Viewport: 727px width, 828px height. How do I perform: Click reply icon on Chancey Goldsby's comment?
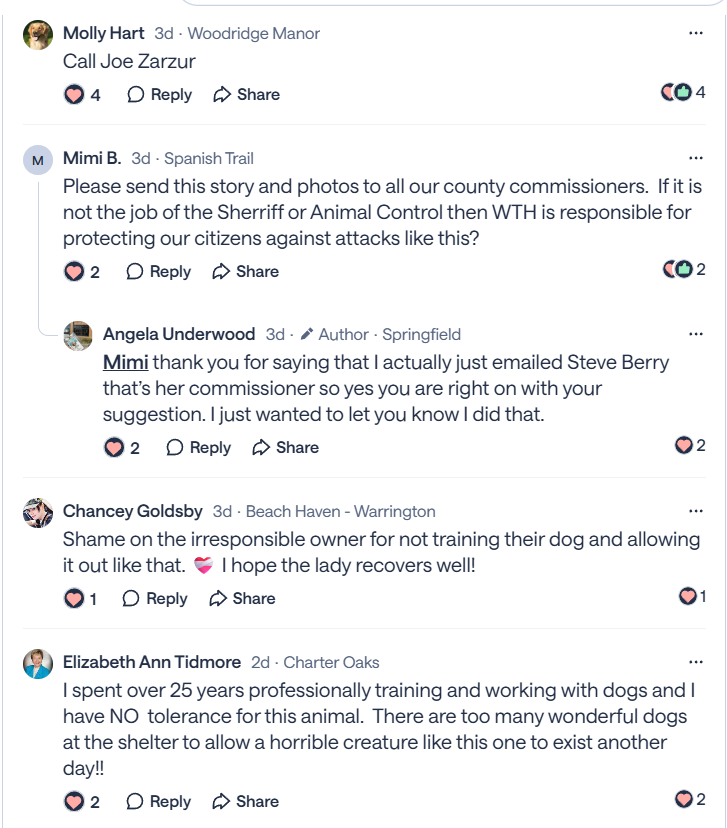[131, 599]
